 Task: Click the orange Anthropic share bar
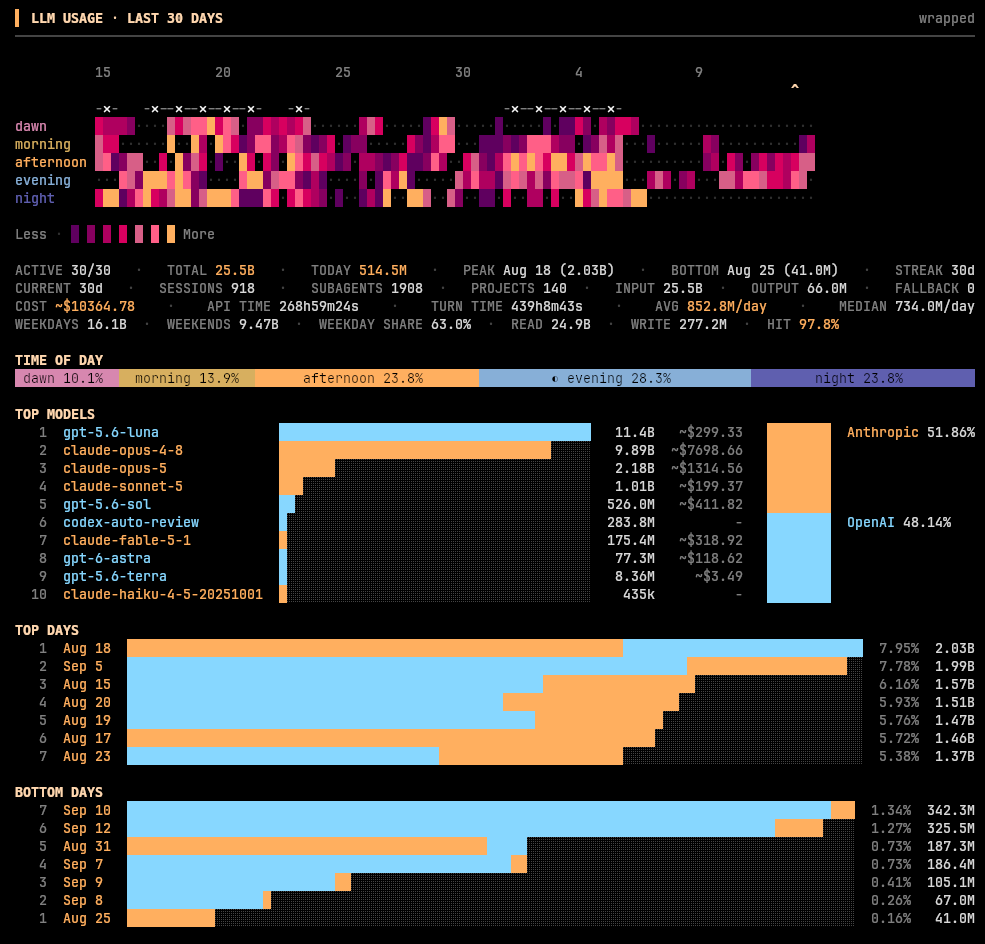[798, 468]
